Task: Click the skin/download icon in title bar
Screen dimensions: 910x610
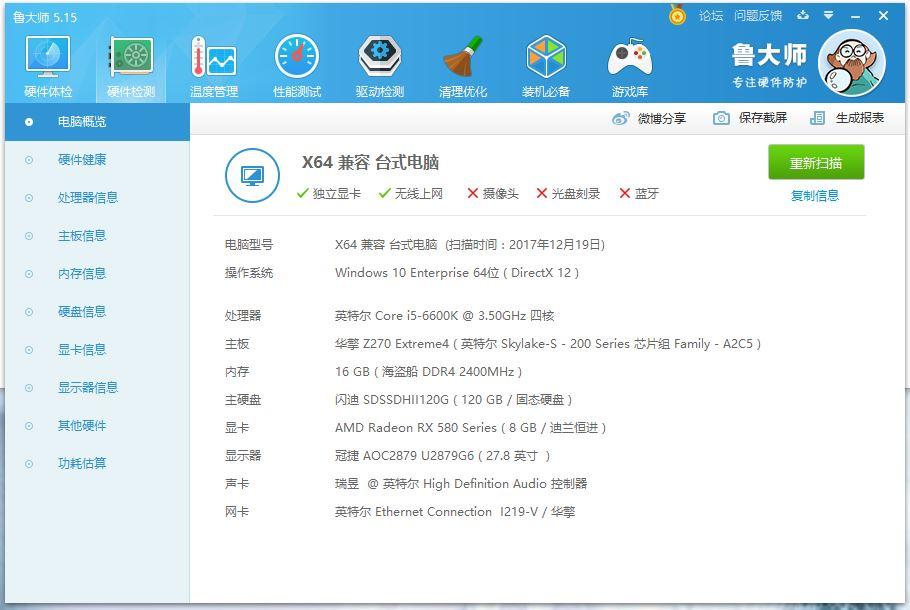Action: (803, 15)
